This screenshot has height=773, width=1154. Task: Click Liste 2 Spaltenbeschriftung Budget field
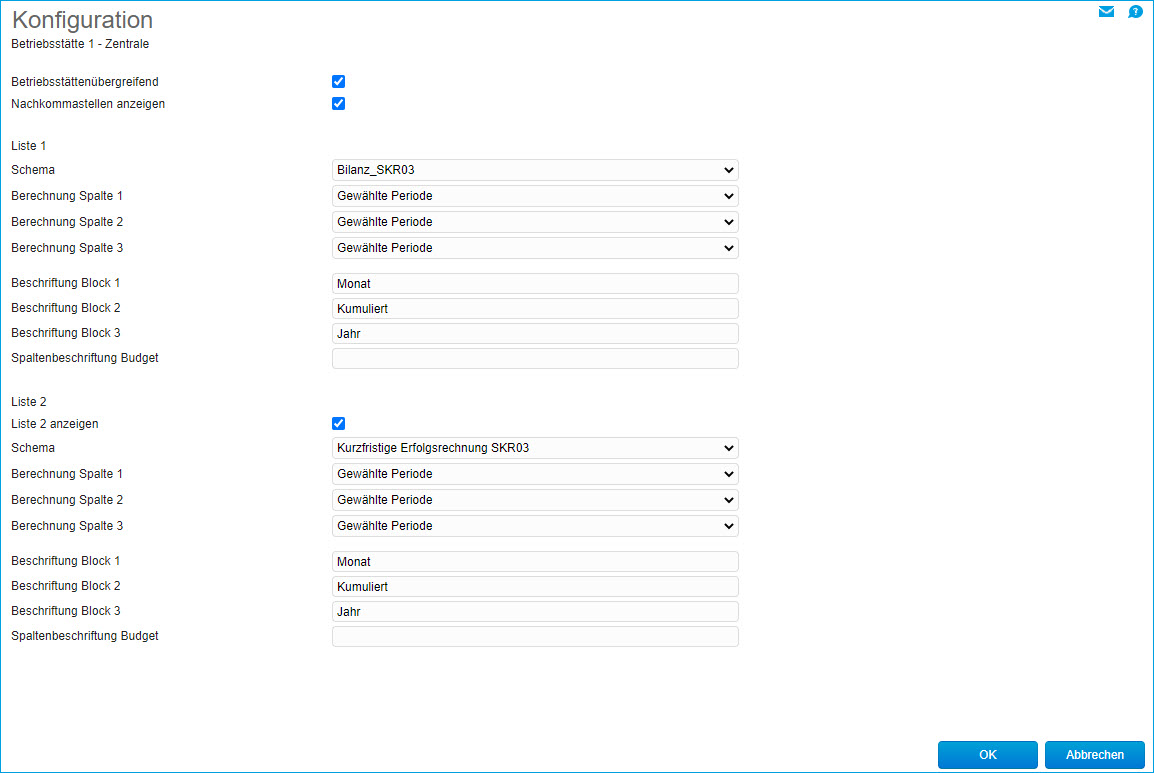(x=535, y=636)
